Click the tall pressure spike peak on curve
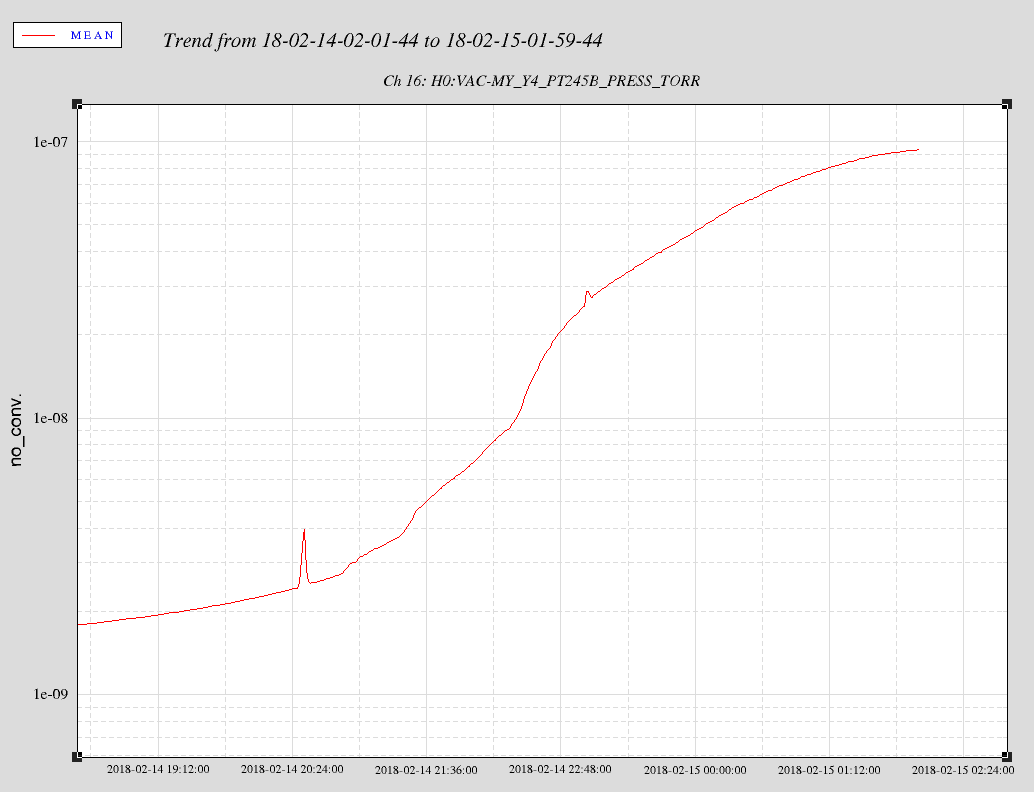 (x=304, y=531)
